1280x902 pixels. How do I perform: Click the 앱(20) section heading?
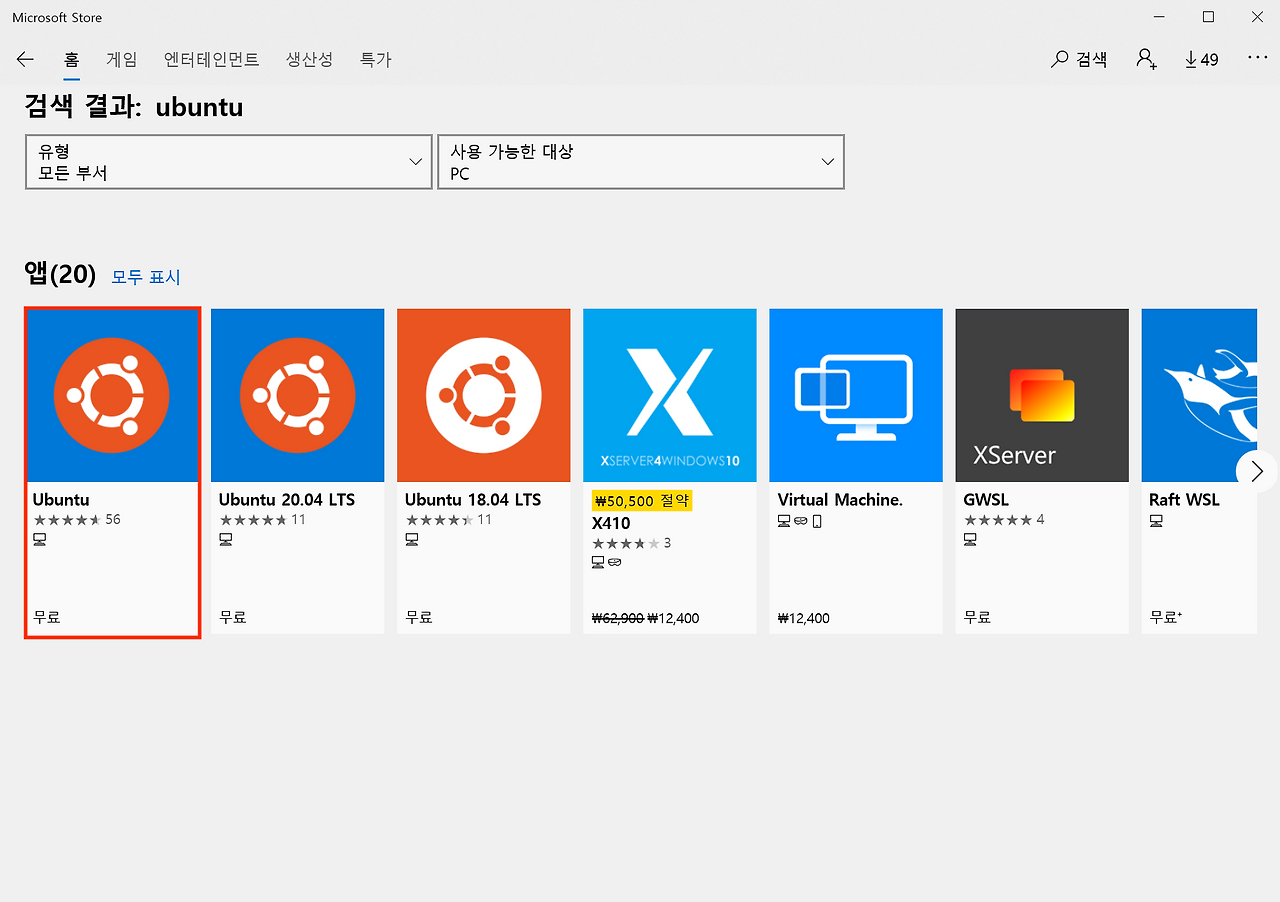(x=60, y=274)
